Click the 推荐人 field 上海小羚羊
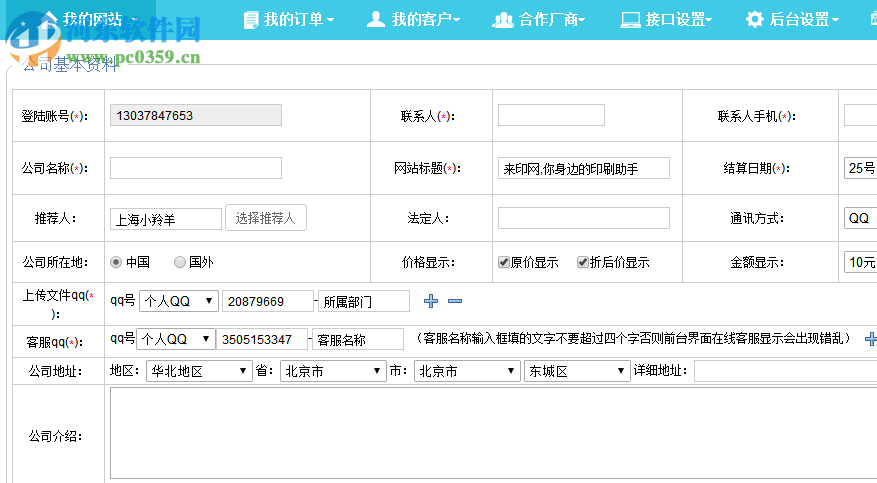This screenshot has height=483, width=877. (x=166, y=219)
